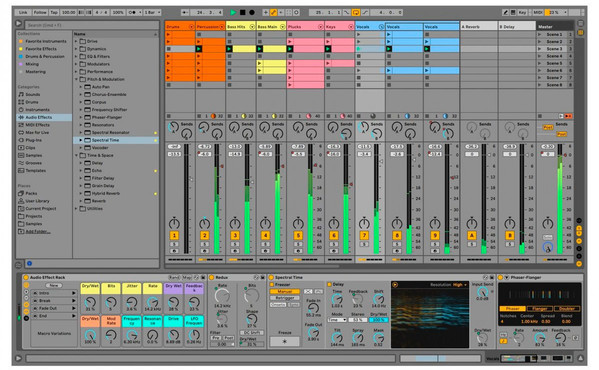This screenshot has height=370, width=599.
Task: Toggle the computer MIDI keyboard icon
Action: click(513, 13)
